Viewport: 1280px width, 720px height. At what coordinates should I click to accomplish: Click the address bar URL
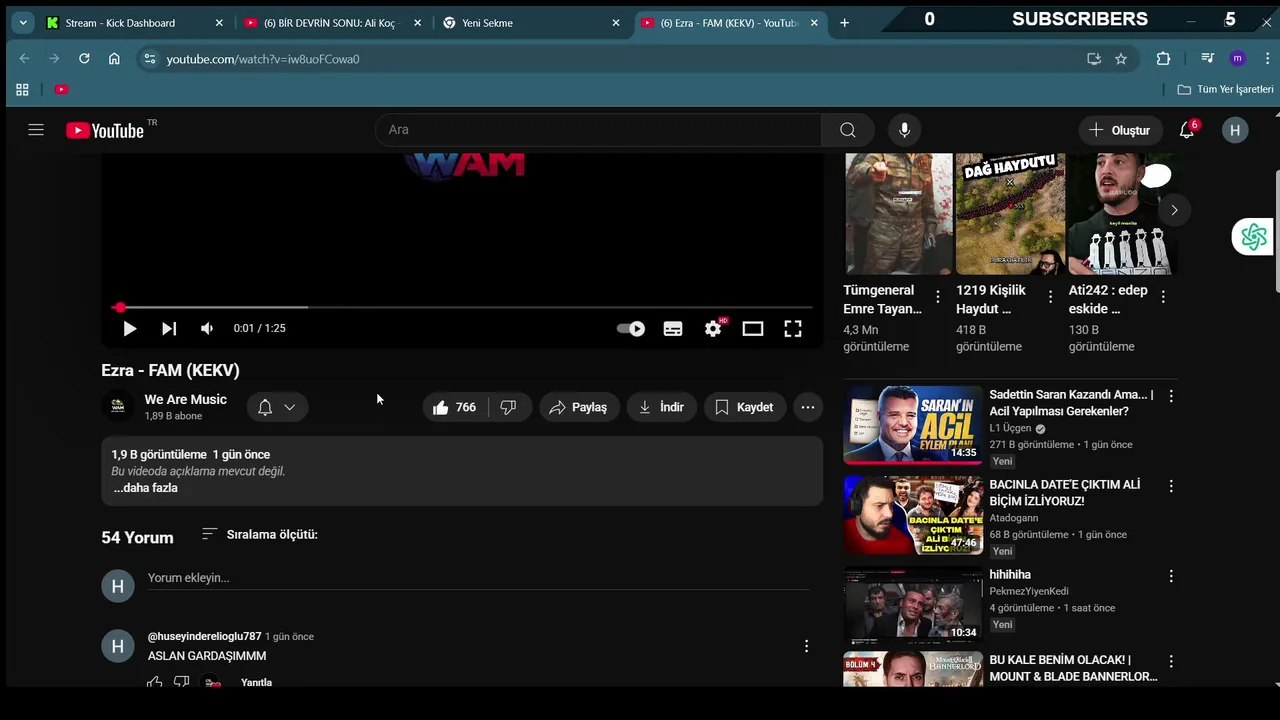point(262,59)
